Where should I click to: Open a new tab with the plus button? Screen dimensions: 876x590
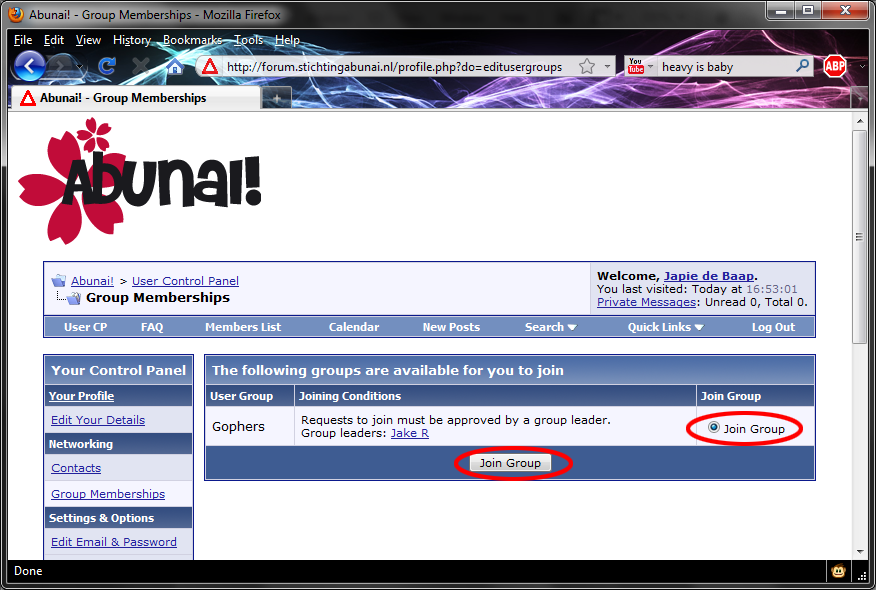pyautogui.click(x=277, y=99)
